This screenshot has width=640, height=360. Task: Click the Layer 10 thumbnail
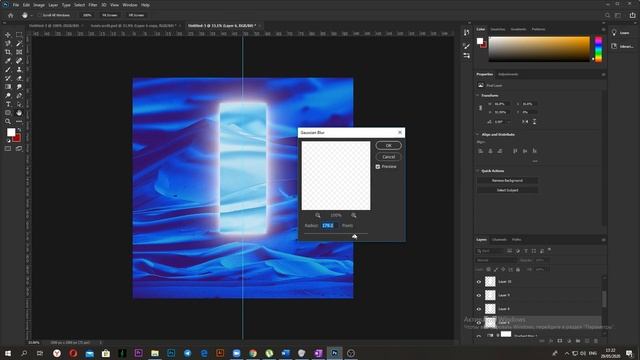click(490, 282)
